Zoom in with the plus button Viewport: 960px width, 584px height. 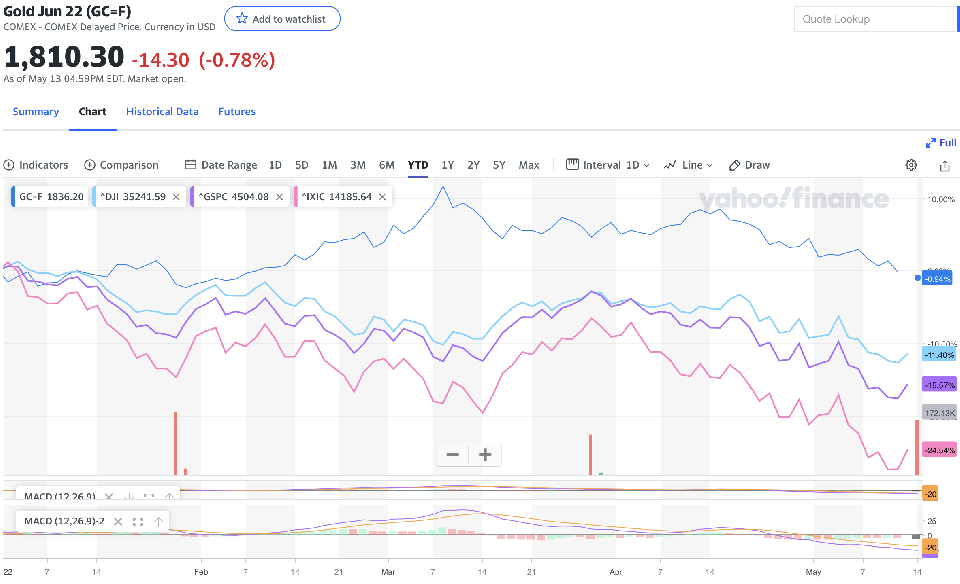pos(486,455)
